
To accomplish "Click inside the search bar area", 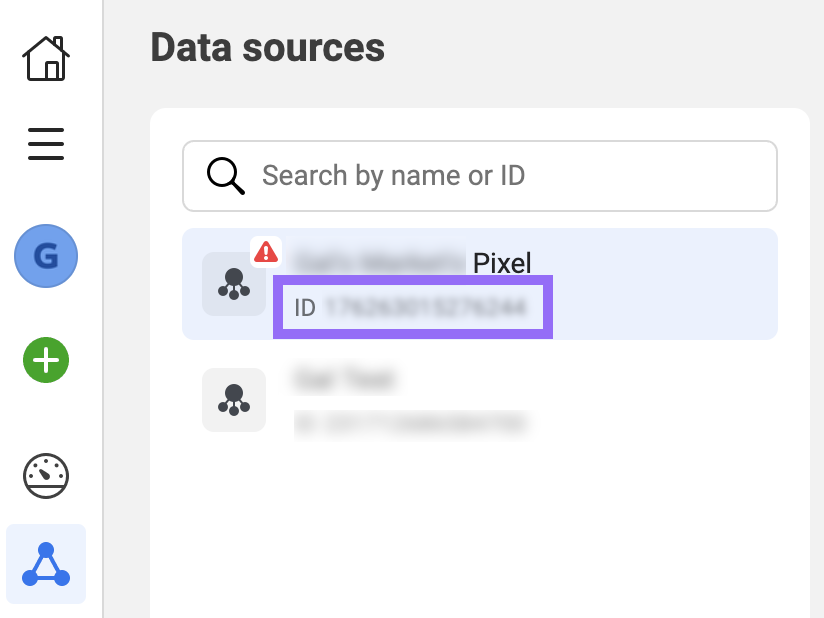I will (480, 176).
